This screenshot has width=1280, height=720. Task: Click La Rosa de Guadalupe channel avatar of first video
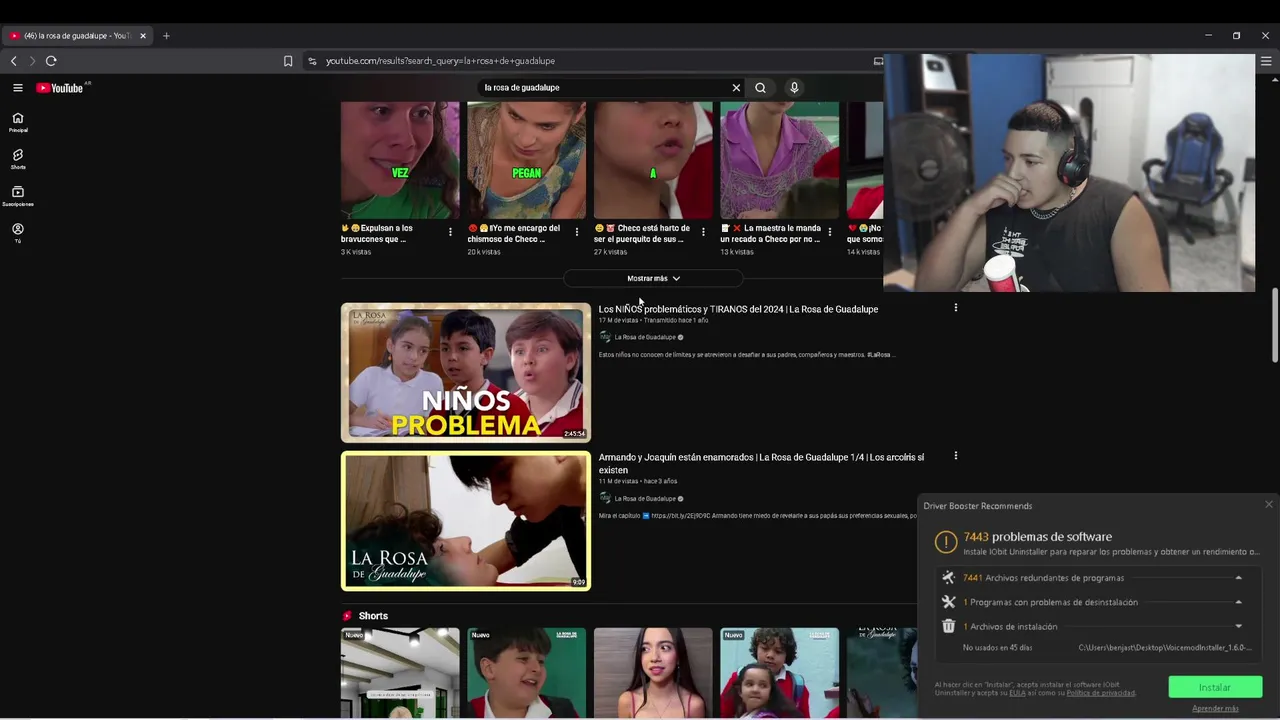[605, 337]
